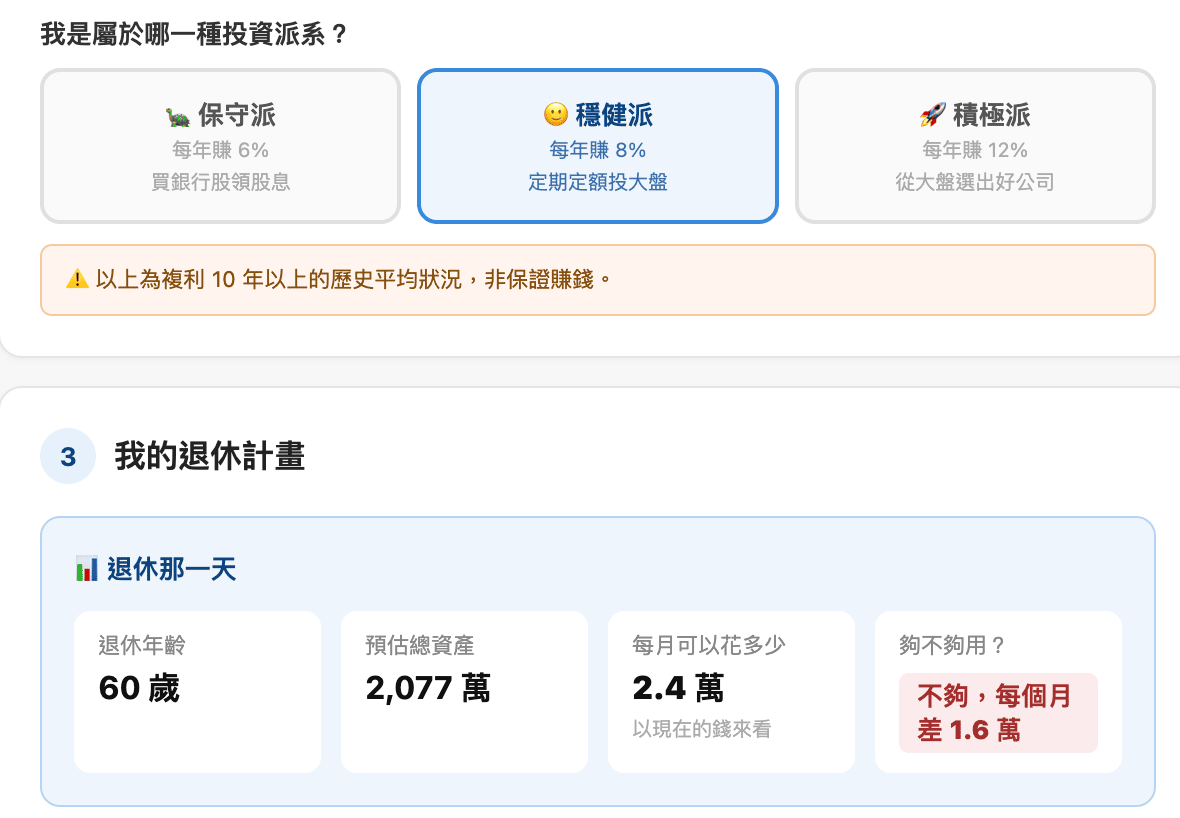
Task: Click the 每年賺 12% text
Action: [975, 150]
